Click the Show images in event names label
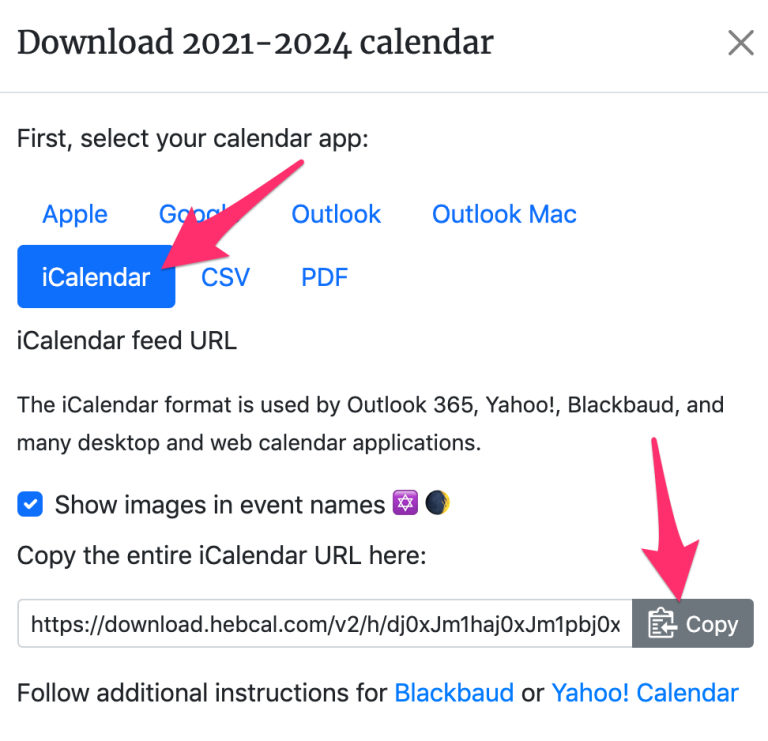Viewport: 768px width, 741px height. click(x=220, y=504)
